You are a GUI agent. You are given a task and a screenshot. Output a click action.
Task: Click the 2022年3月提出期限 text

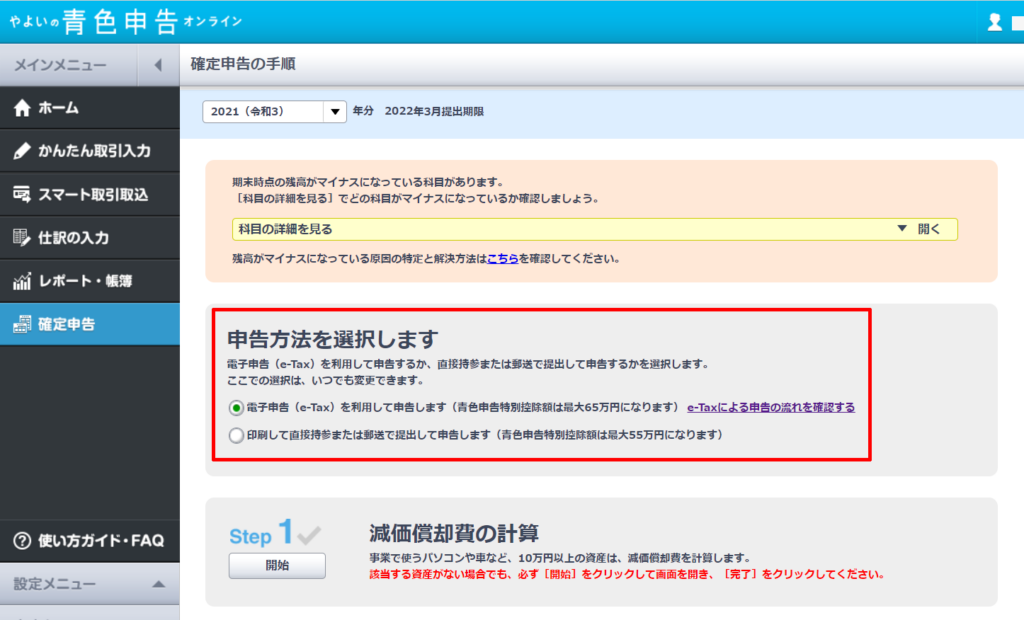pos(434,111)
